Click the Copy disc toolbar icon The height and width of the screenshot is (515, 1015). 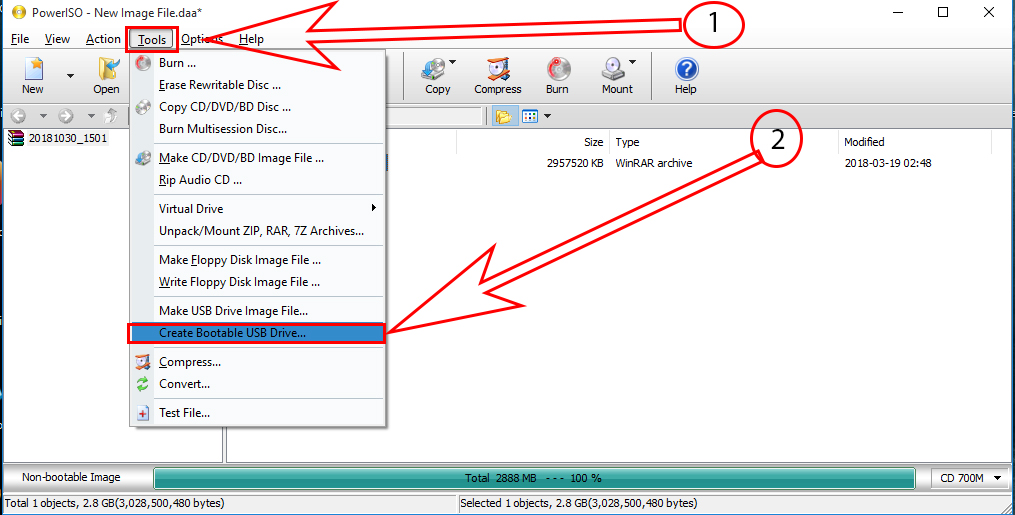click(x=437, y=74)
